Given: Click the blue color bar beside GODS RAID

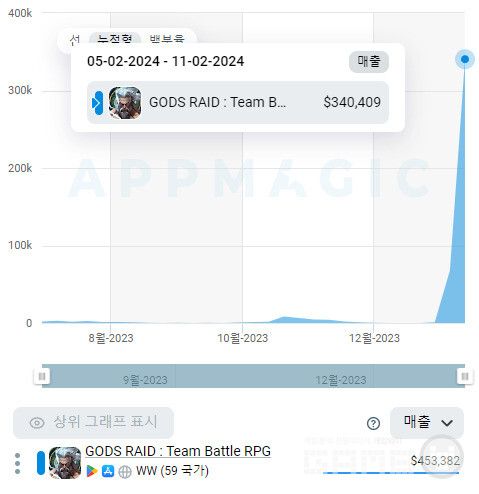Looking at the screenshot, I should click(x=41, y=463).
